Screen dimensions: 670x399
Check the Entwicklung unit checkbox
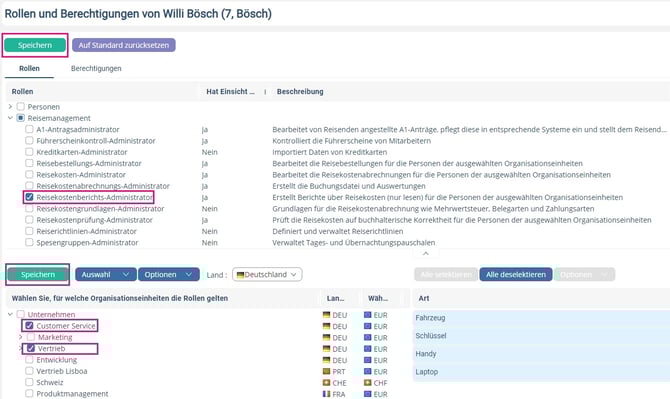pos(29,359)
